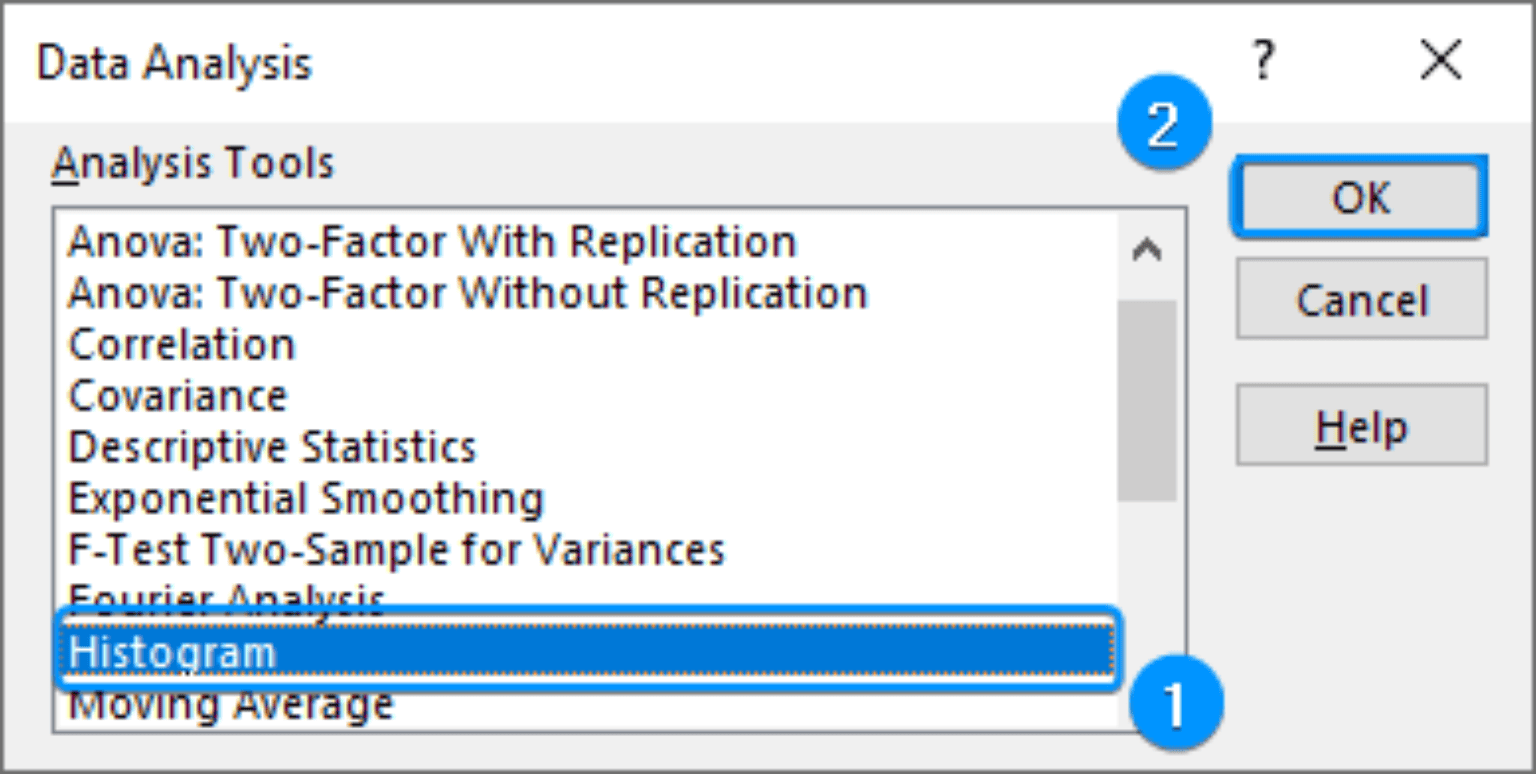Select Descriptive Statistics in the list

272,447
